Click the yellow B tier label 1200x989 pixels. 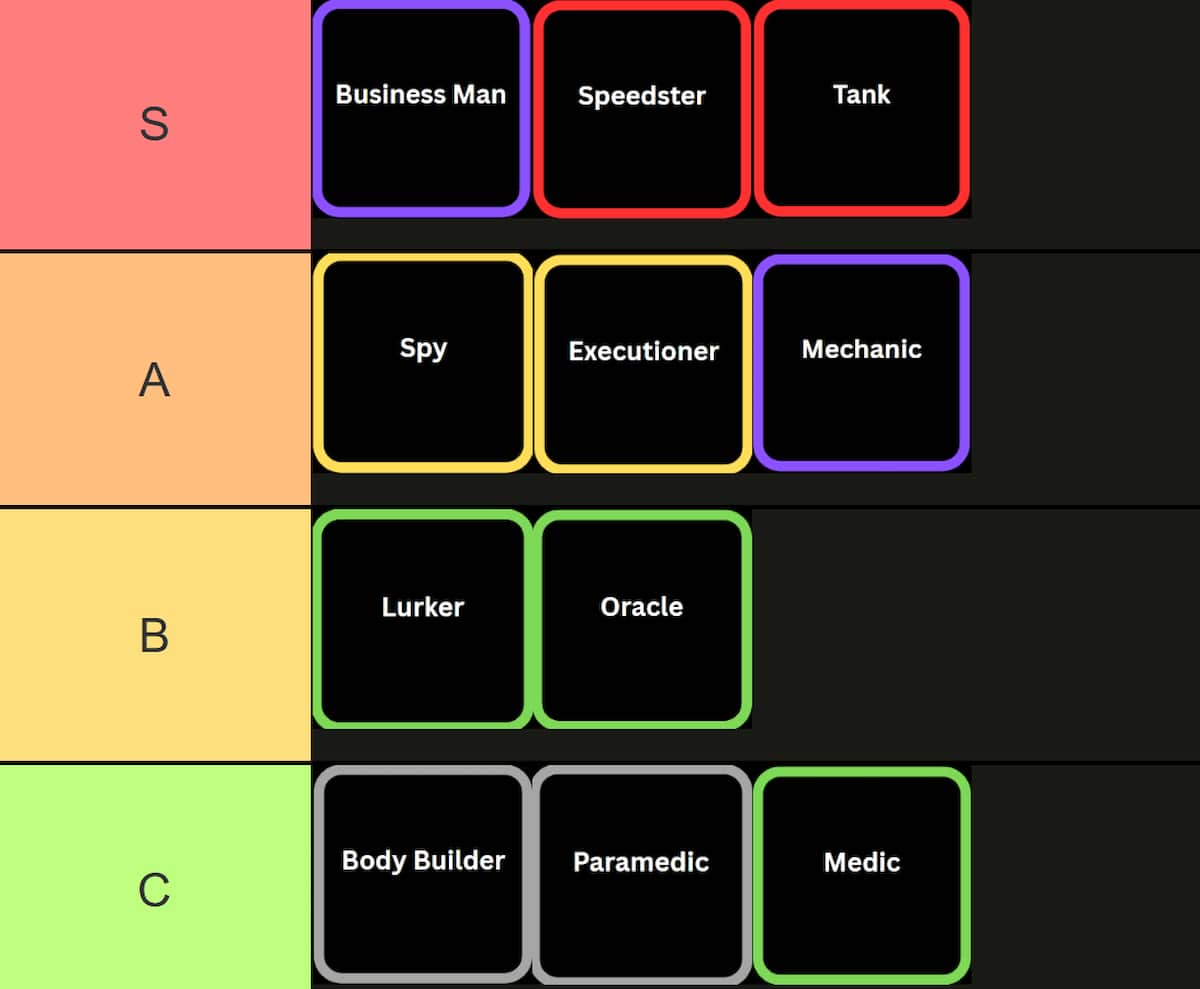click(x=154, y=635)
